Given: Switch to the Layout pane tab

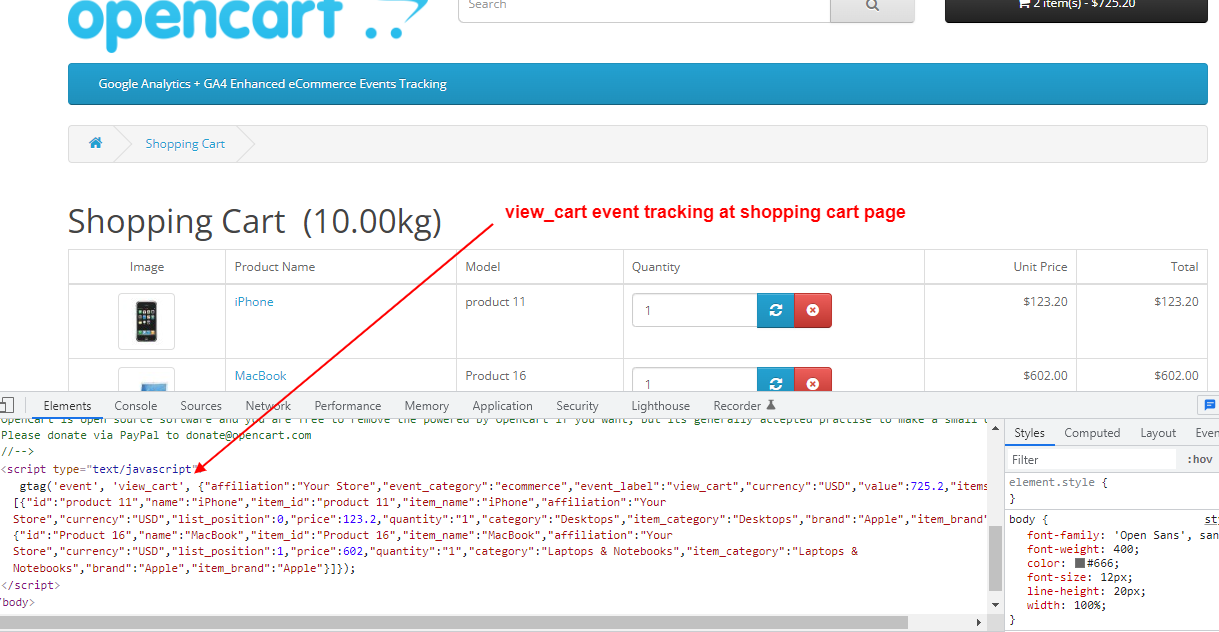Looking at the screenshot, I should coord(1158,433).
